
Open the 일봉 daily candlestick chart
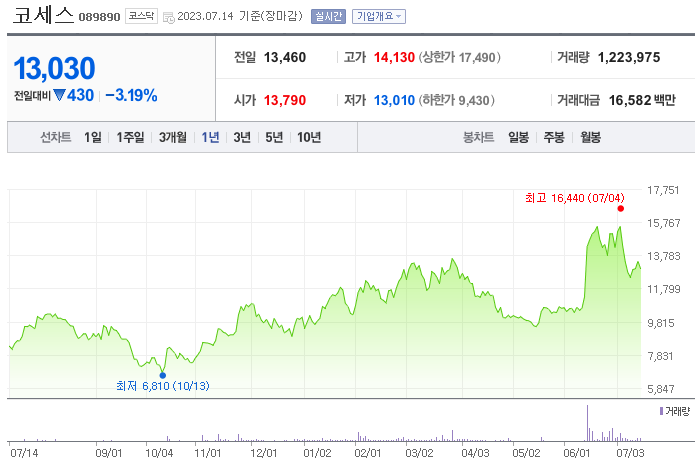coord(518,137)
